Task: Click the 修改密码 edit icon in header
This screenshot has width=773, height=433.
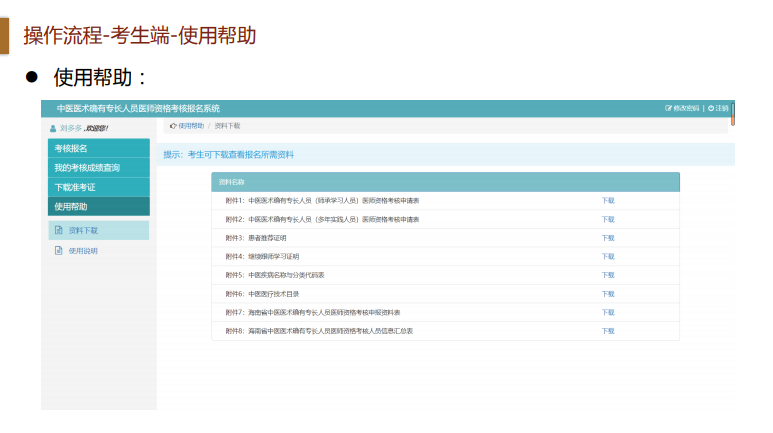Action: tap(668, 108)
